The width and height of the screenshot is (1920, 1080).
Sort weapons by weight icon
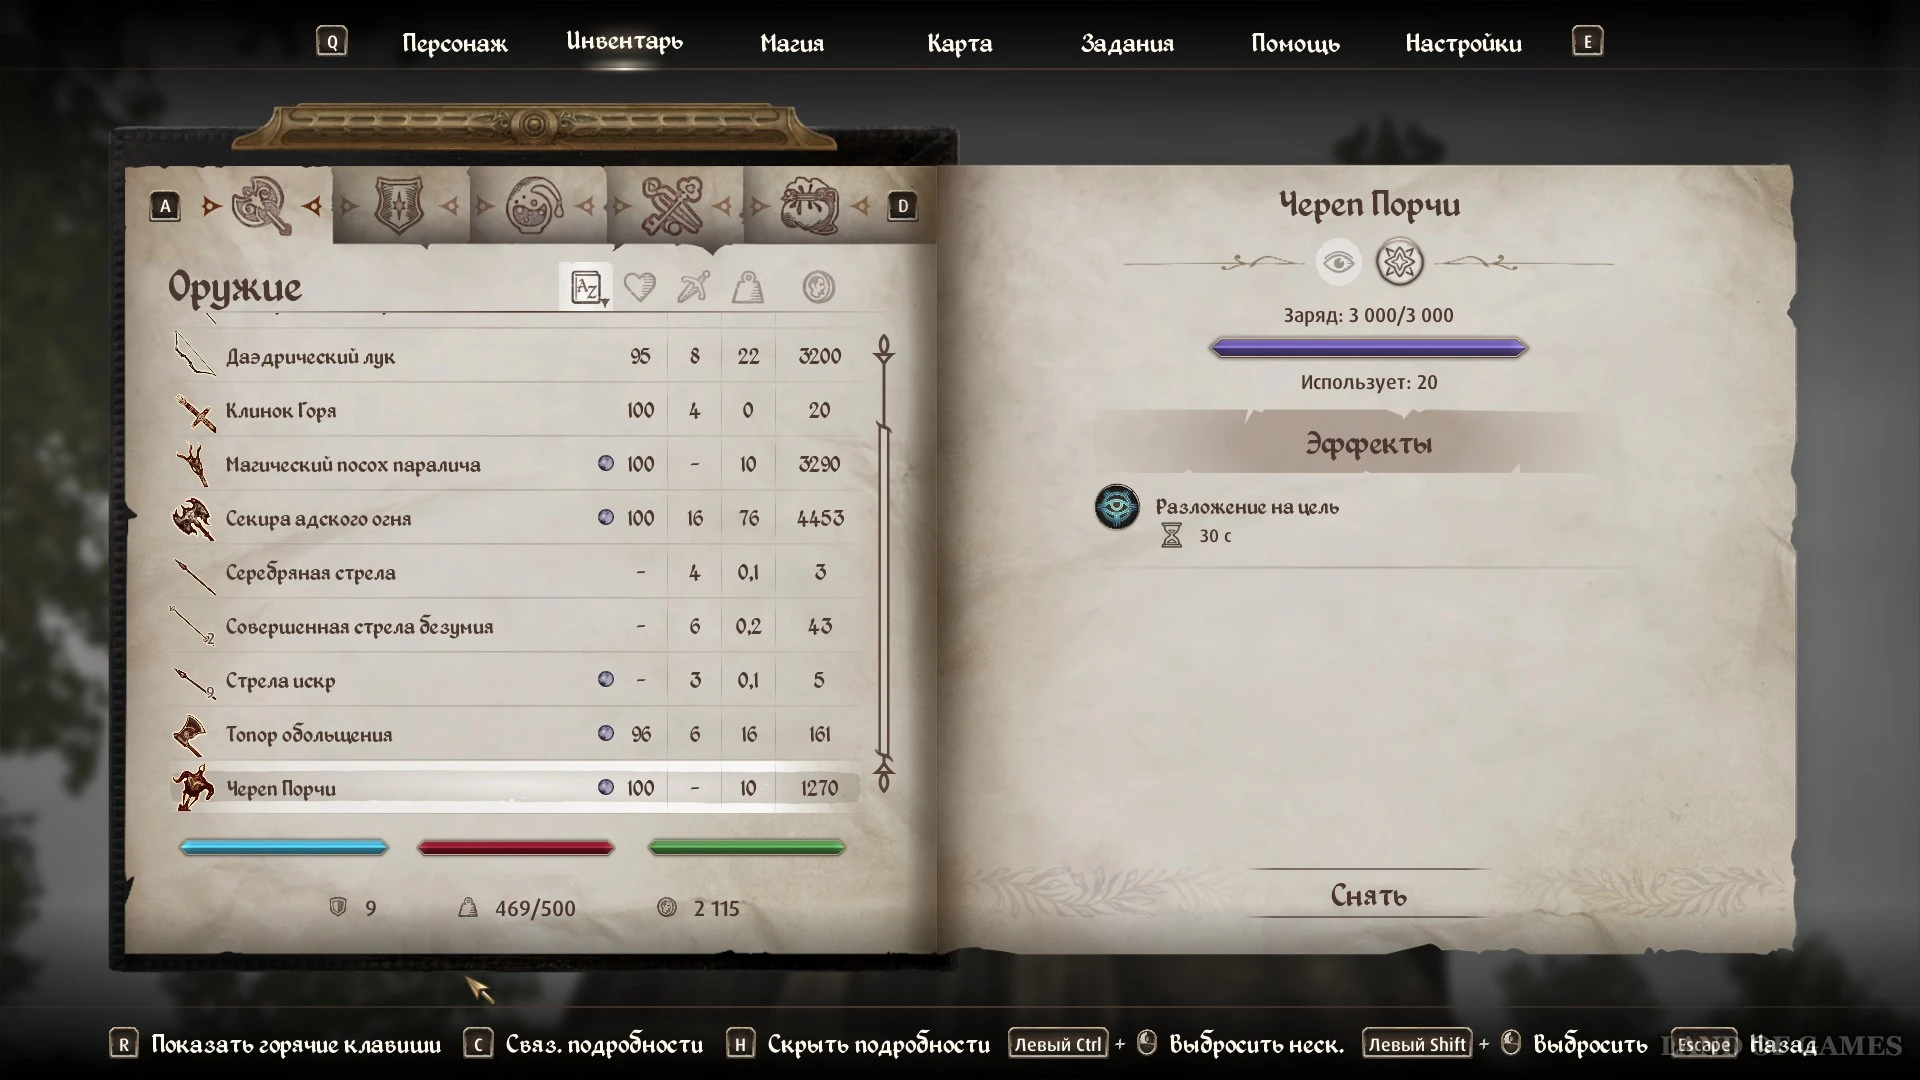pyautogui.click(x=748, y=288)
